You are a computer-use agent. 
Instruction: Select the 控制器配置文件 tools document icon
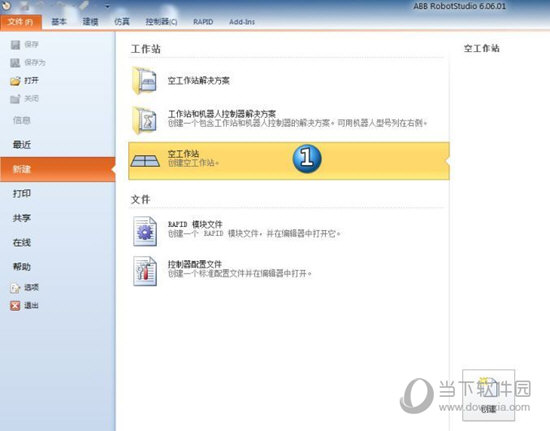145,271
